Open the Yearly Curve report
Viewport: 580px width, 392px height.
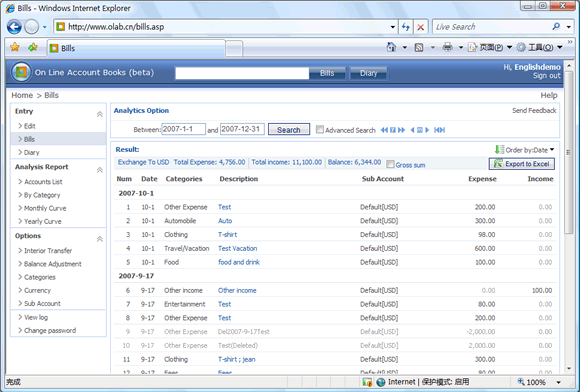(43, 222)
